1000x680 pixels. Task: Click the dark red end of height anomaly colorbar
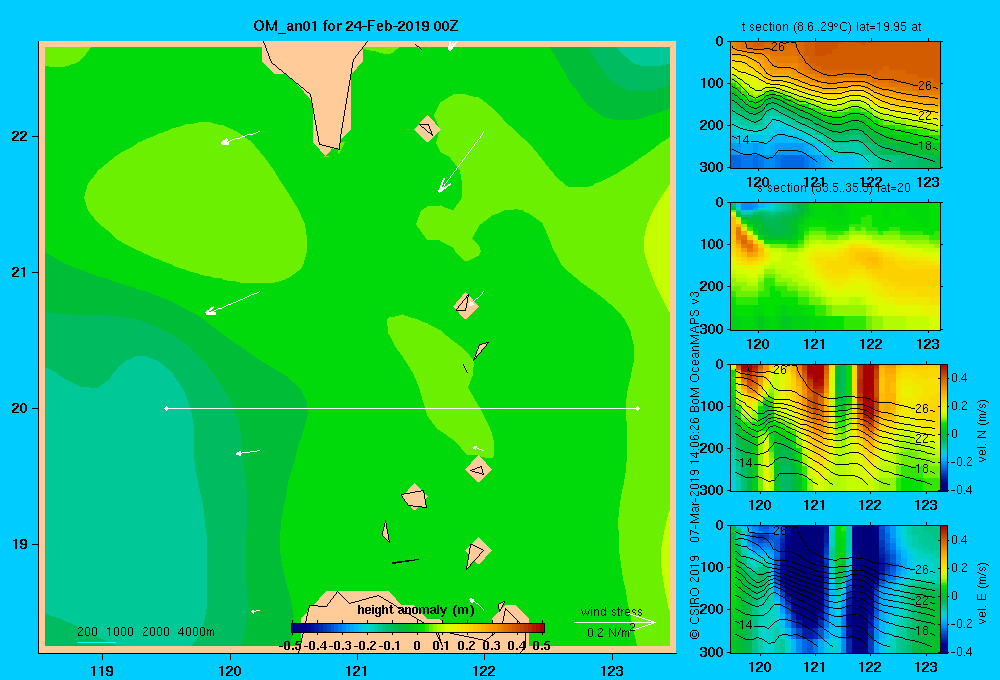tap(538, 628)
